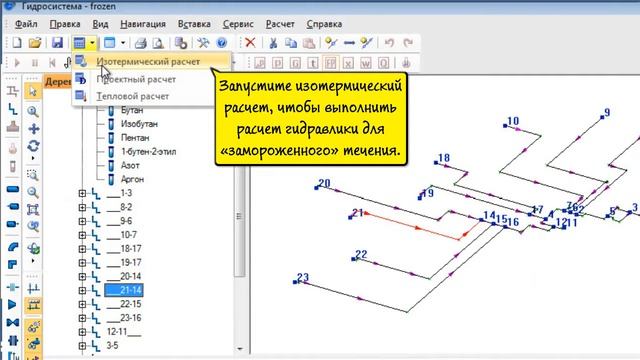
Task: Insert a pipe elbow bend element
Action: click(13, 247)
